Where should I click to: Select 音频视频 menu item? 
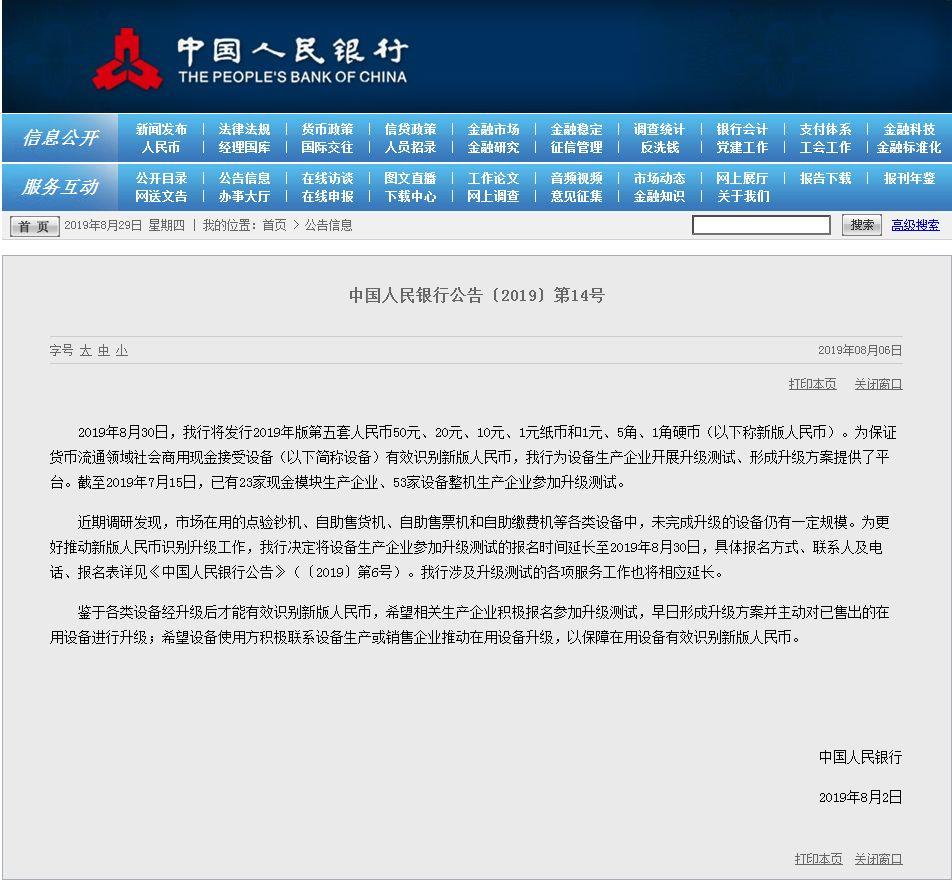coord(576,179)
